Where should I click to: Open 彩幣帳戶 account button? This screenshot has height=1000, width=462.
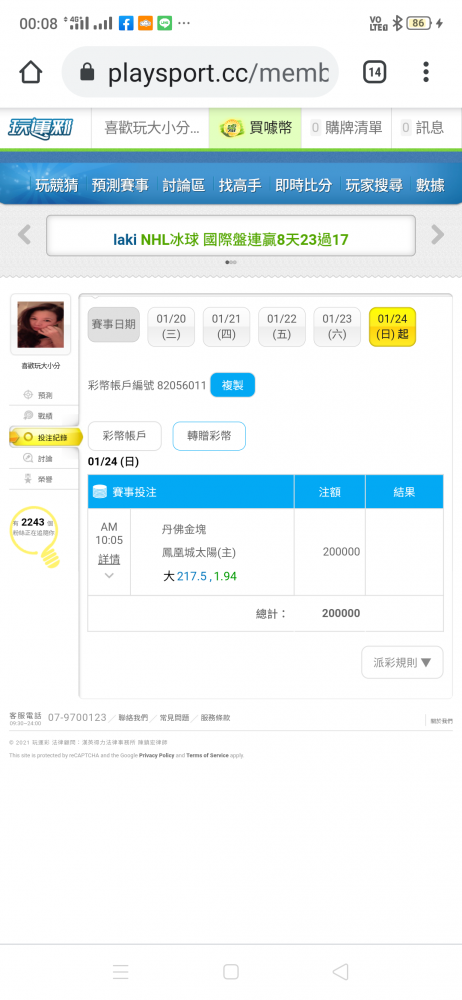[124, 436]
